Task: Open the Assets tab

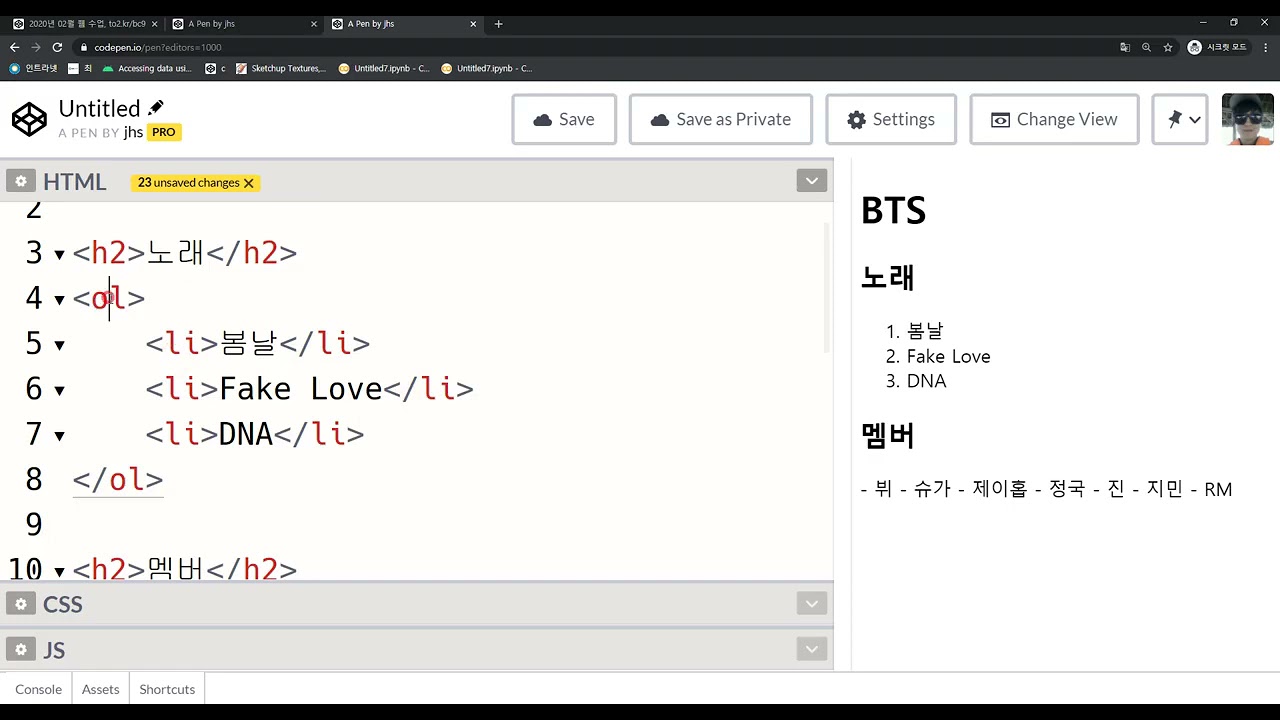Action: click(x=100, y=689)
